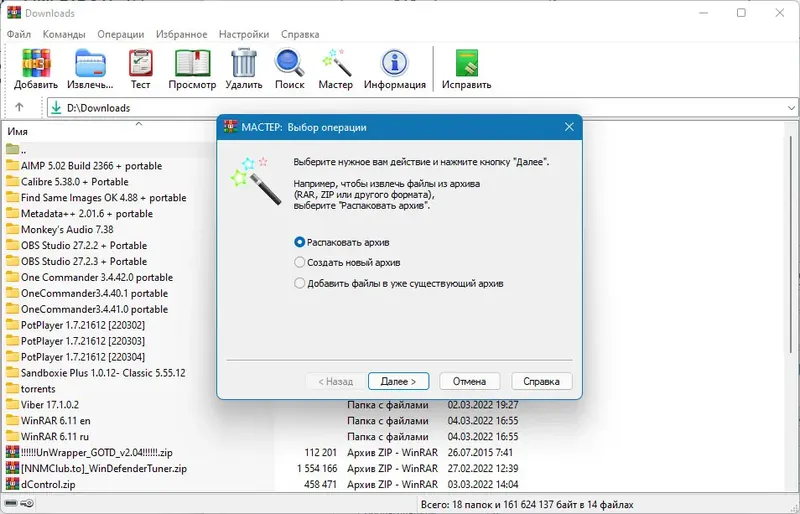
Task: Open the Операции menu
Action: click(120, 34)
